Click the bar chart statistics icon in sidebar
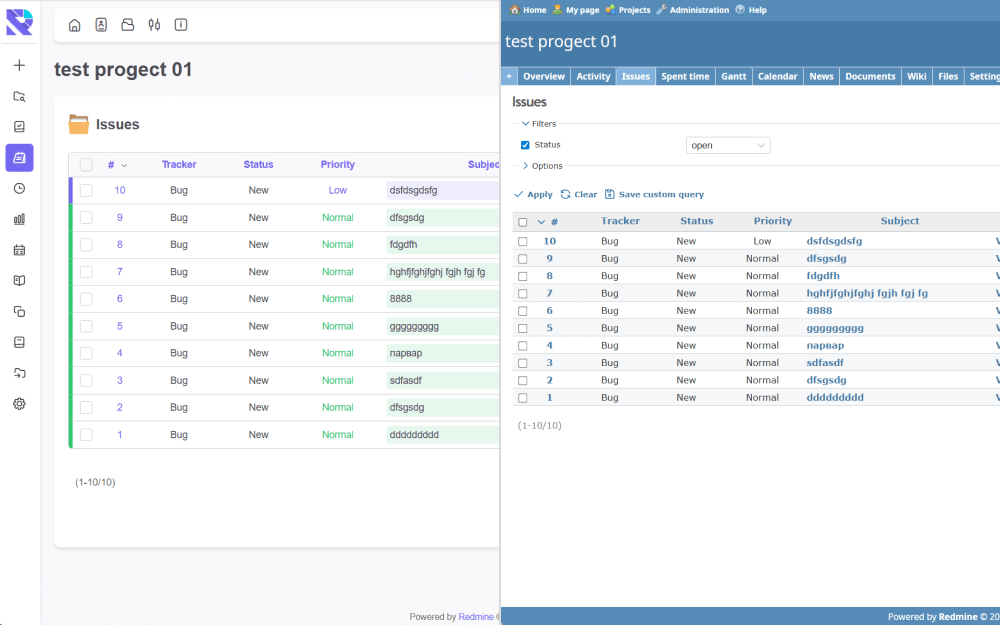This screenshot has width=1000, height=625. [x=19, y=219]
